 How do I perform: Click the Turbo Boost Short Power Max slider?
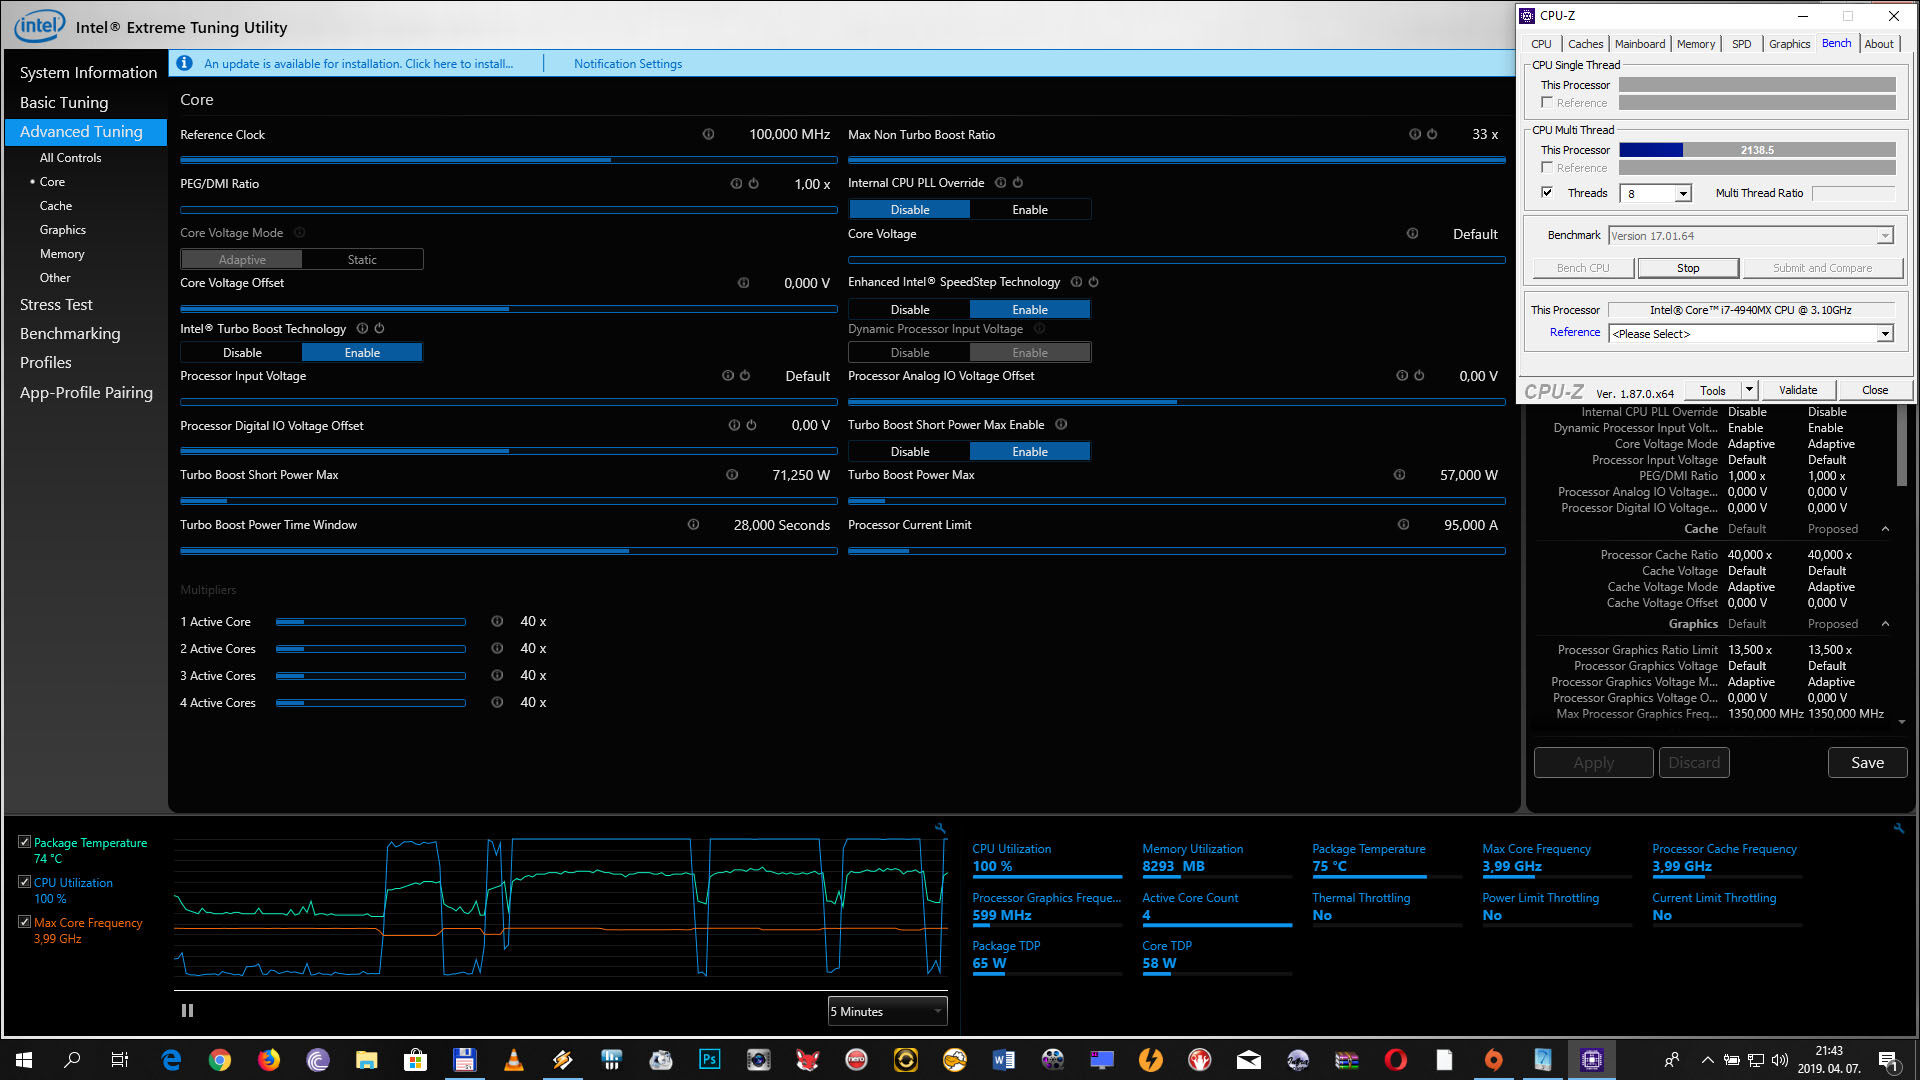point(508,501)
